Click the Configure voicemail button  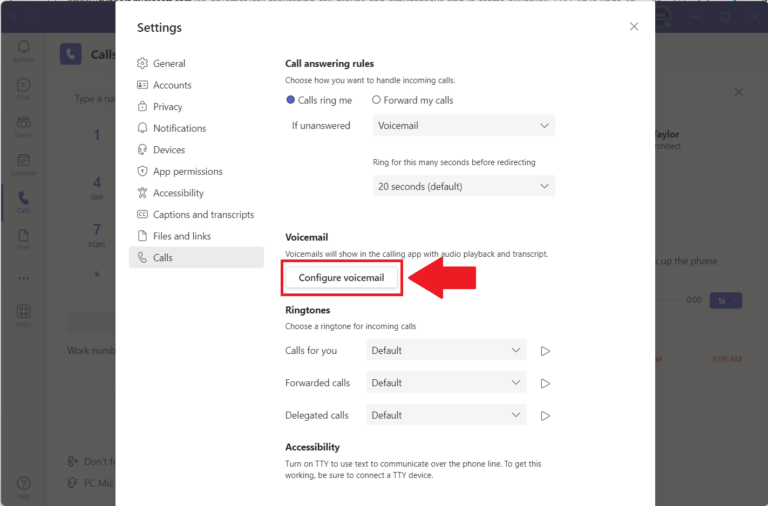341,278
